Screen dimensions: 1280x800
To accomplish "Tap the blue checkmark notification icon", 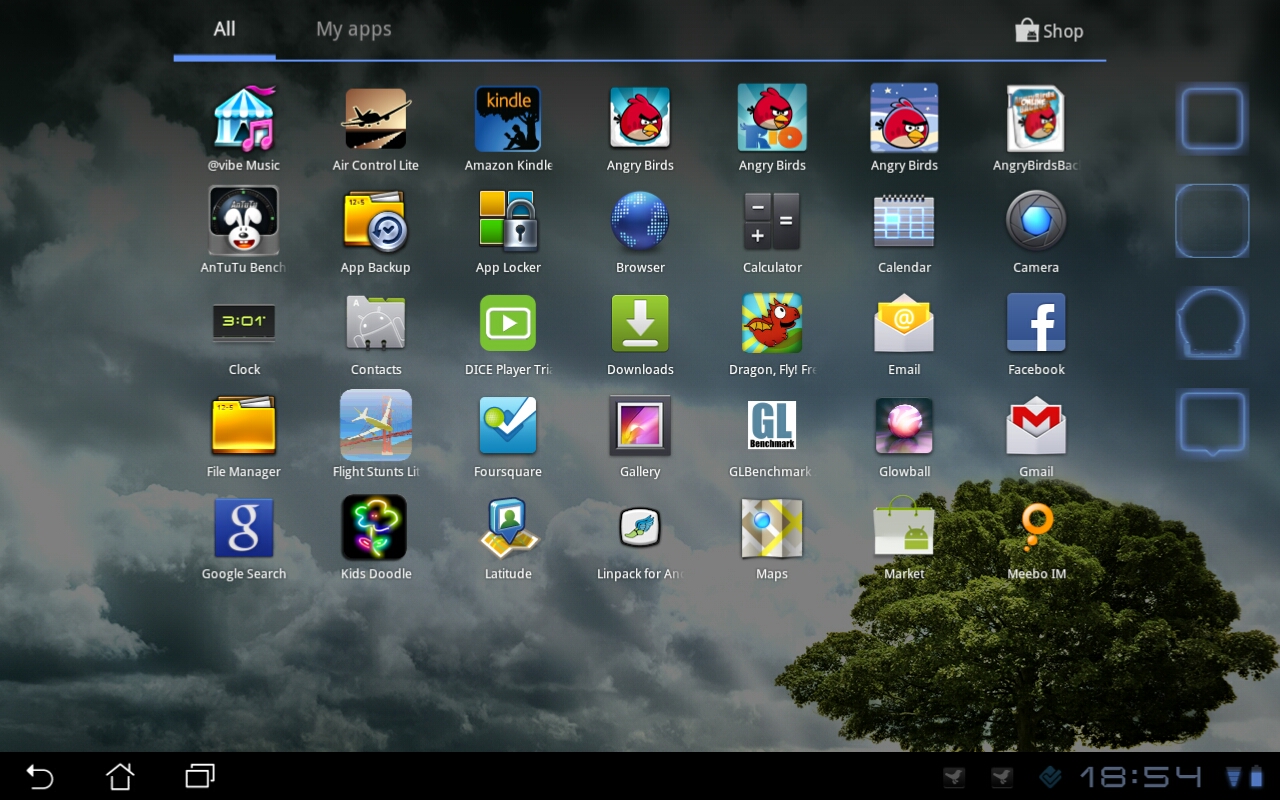I will pyautogui.click(x=1051, y=777).
